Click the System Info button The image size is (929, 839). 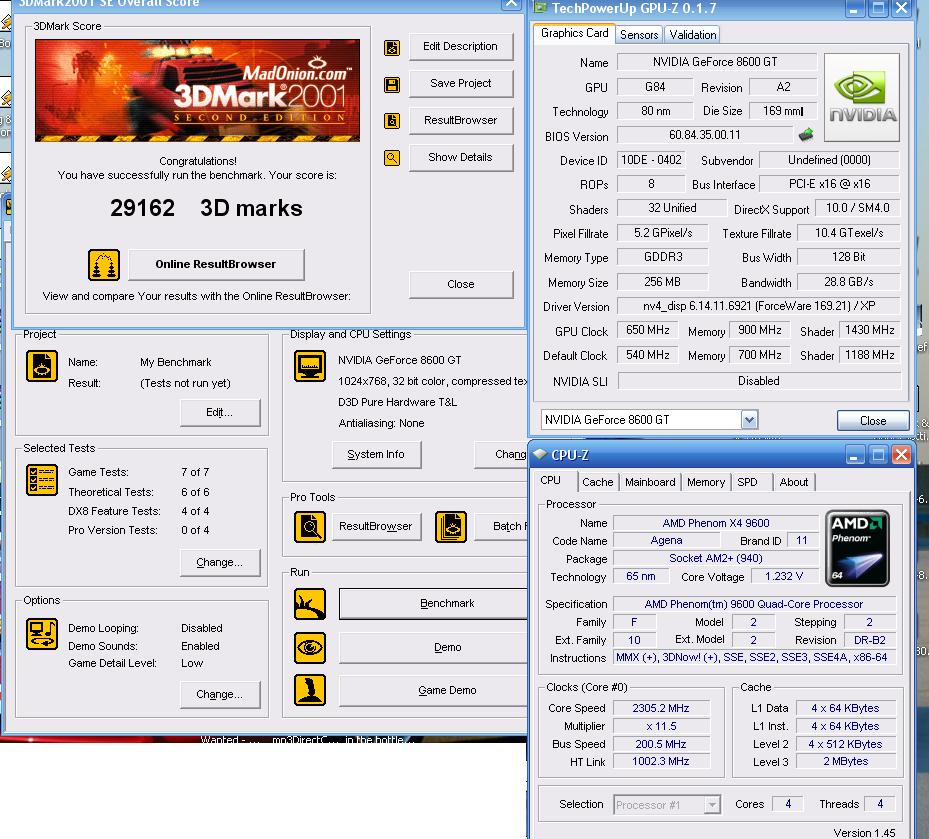pyautogui.click(x=376, y=455)
